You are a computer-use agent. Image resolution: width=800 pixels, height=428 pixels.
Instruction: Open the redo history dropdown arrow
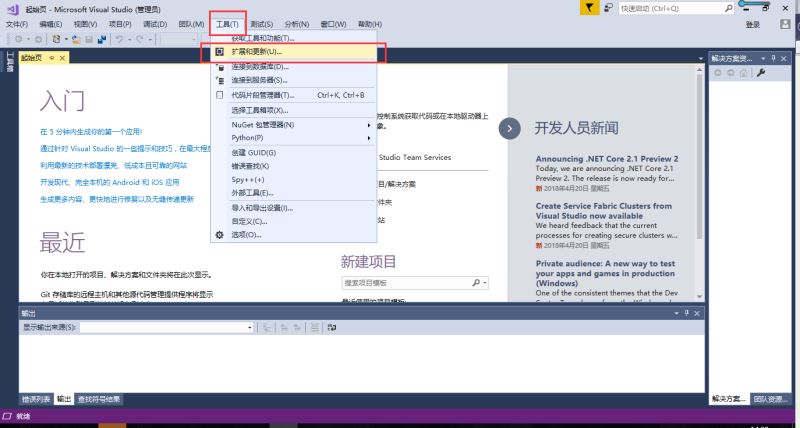click(x=148, y=39)
